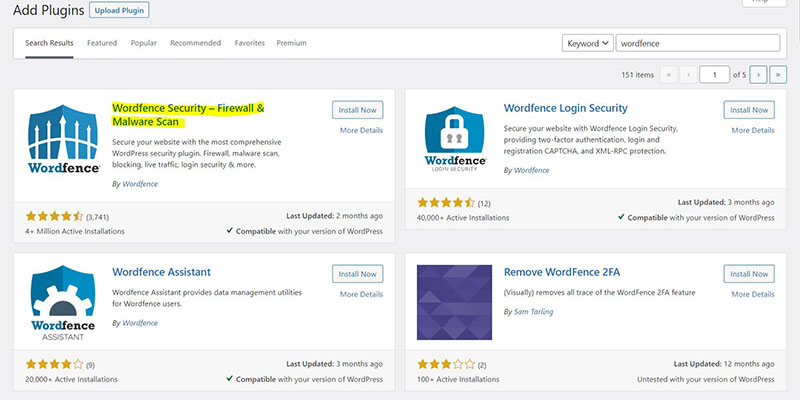Image resolution: width=800 pixels, height=400 pixels.
Task: Click the 100+ Active Installations text
Action: tap(458, 379)
